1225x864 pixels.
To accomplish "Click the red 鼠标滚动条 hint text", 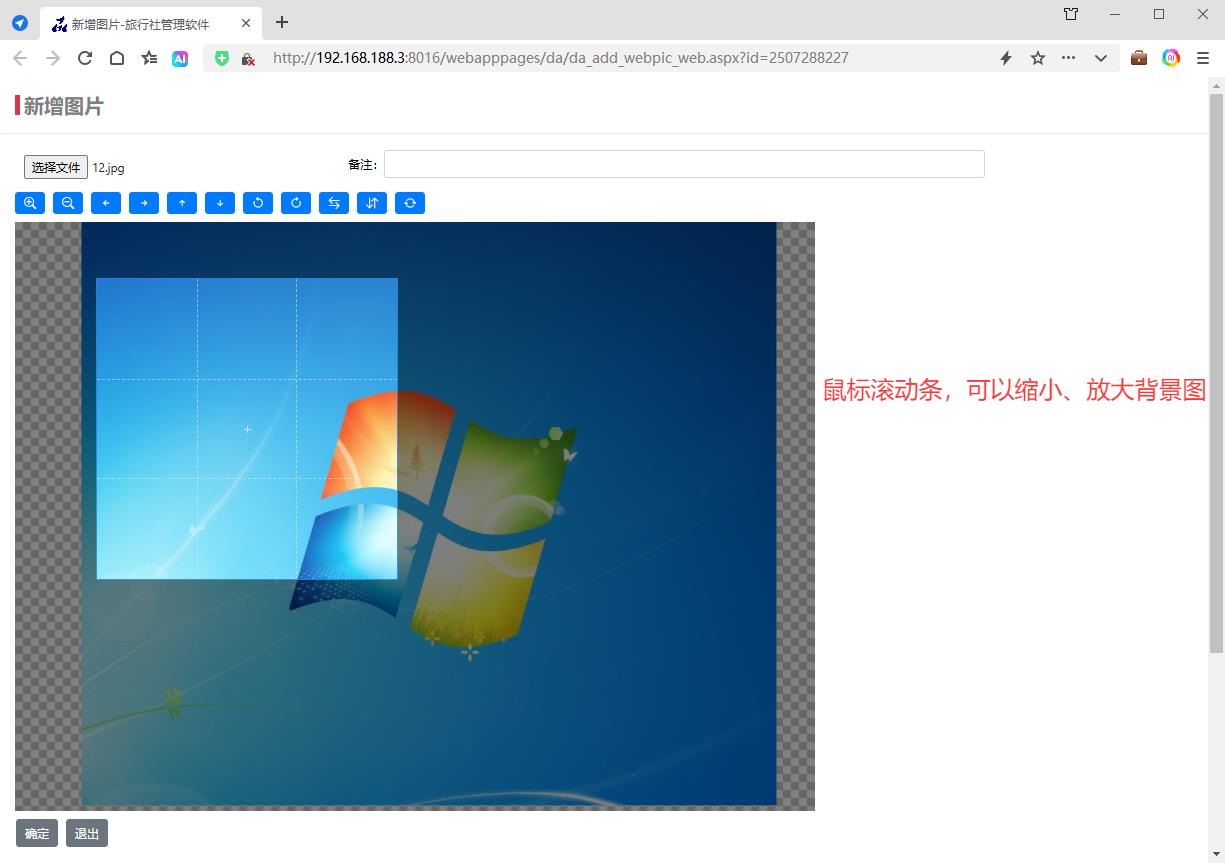I will point(1014,390).
